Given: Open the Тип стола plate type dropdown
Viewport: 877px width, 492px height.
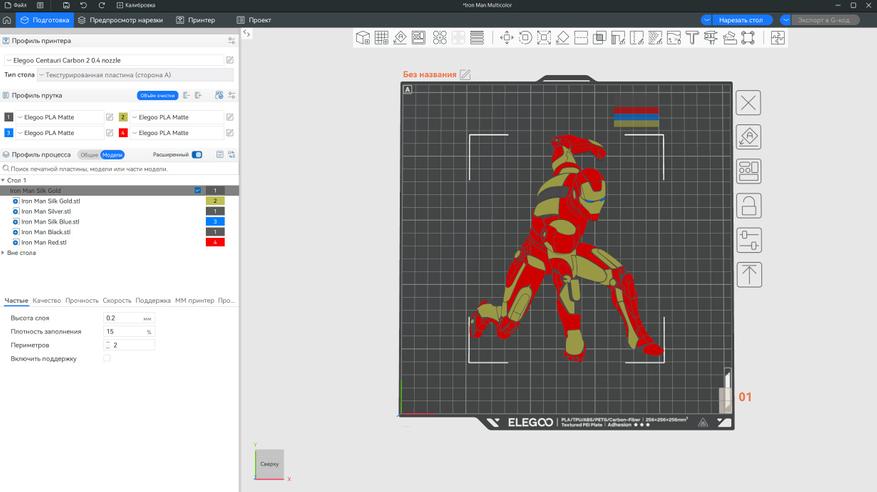Looking at the screenshot, I should (x=134, y=75).
